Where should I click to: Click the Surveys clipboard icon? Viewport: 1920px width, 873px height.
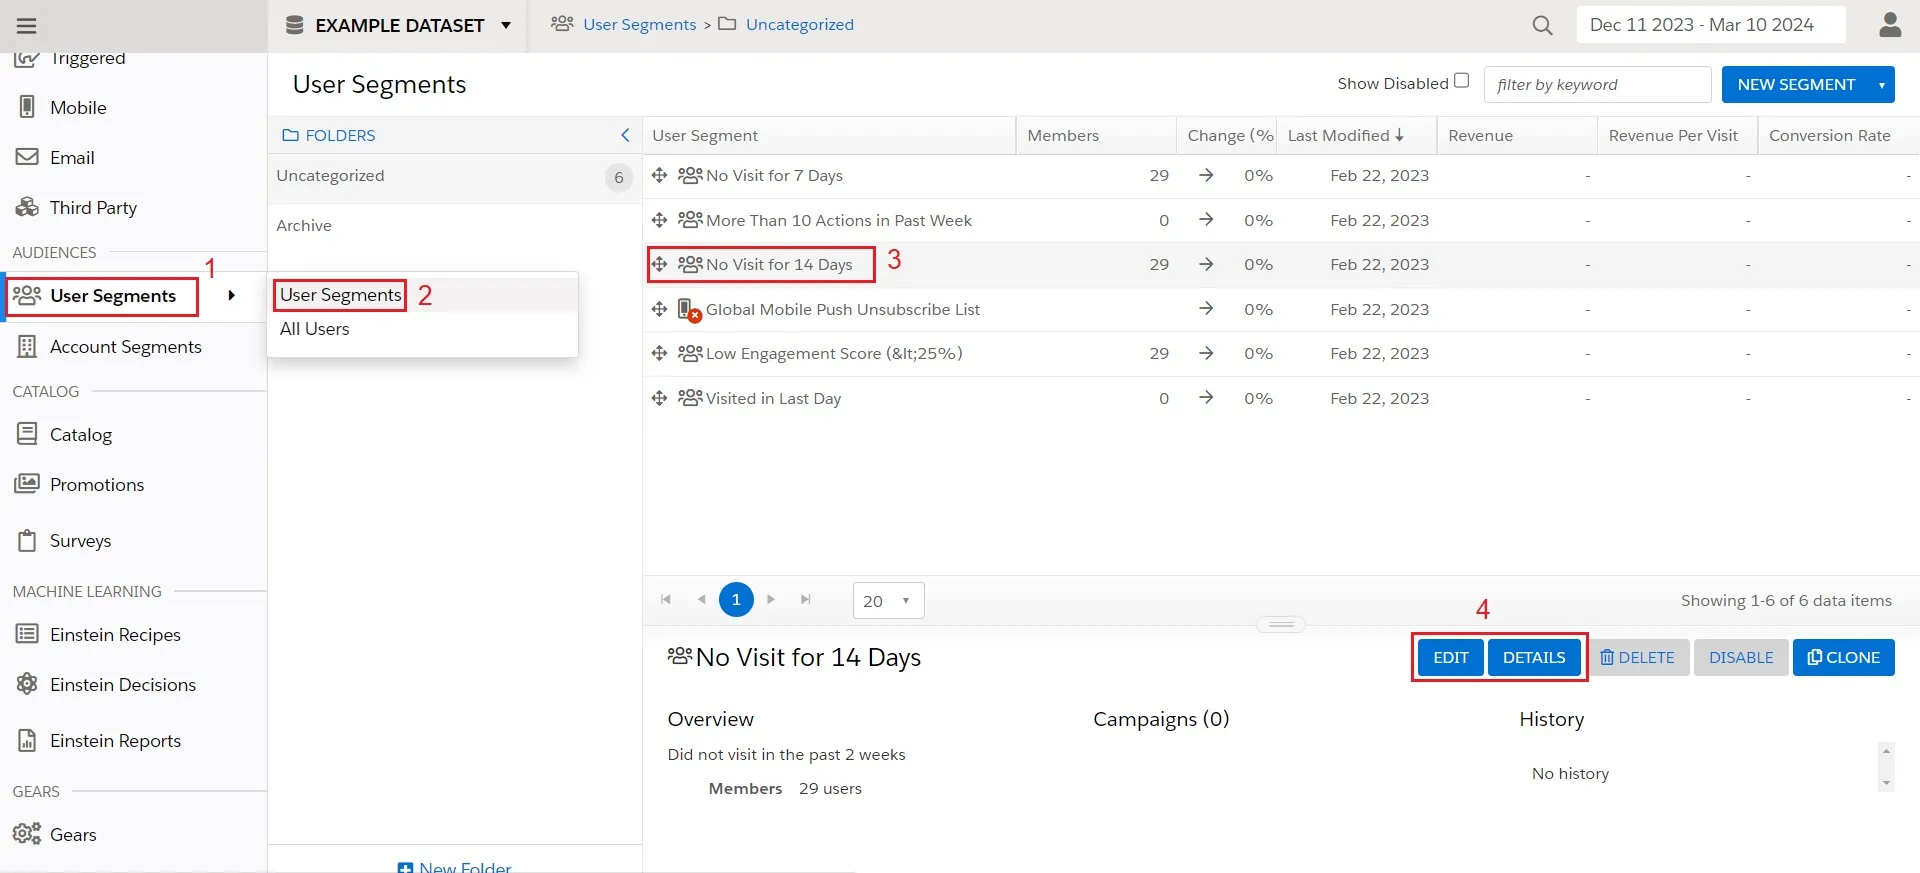point(27,541)
